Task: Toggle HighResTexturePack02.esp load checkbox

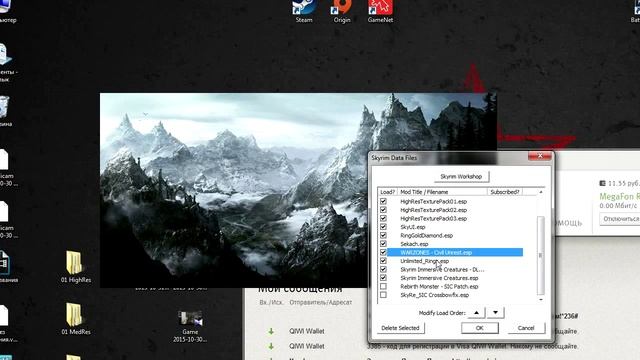Action: [383, 210]
